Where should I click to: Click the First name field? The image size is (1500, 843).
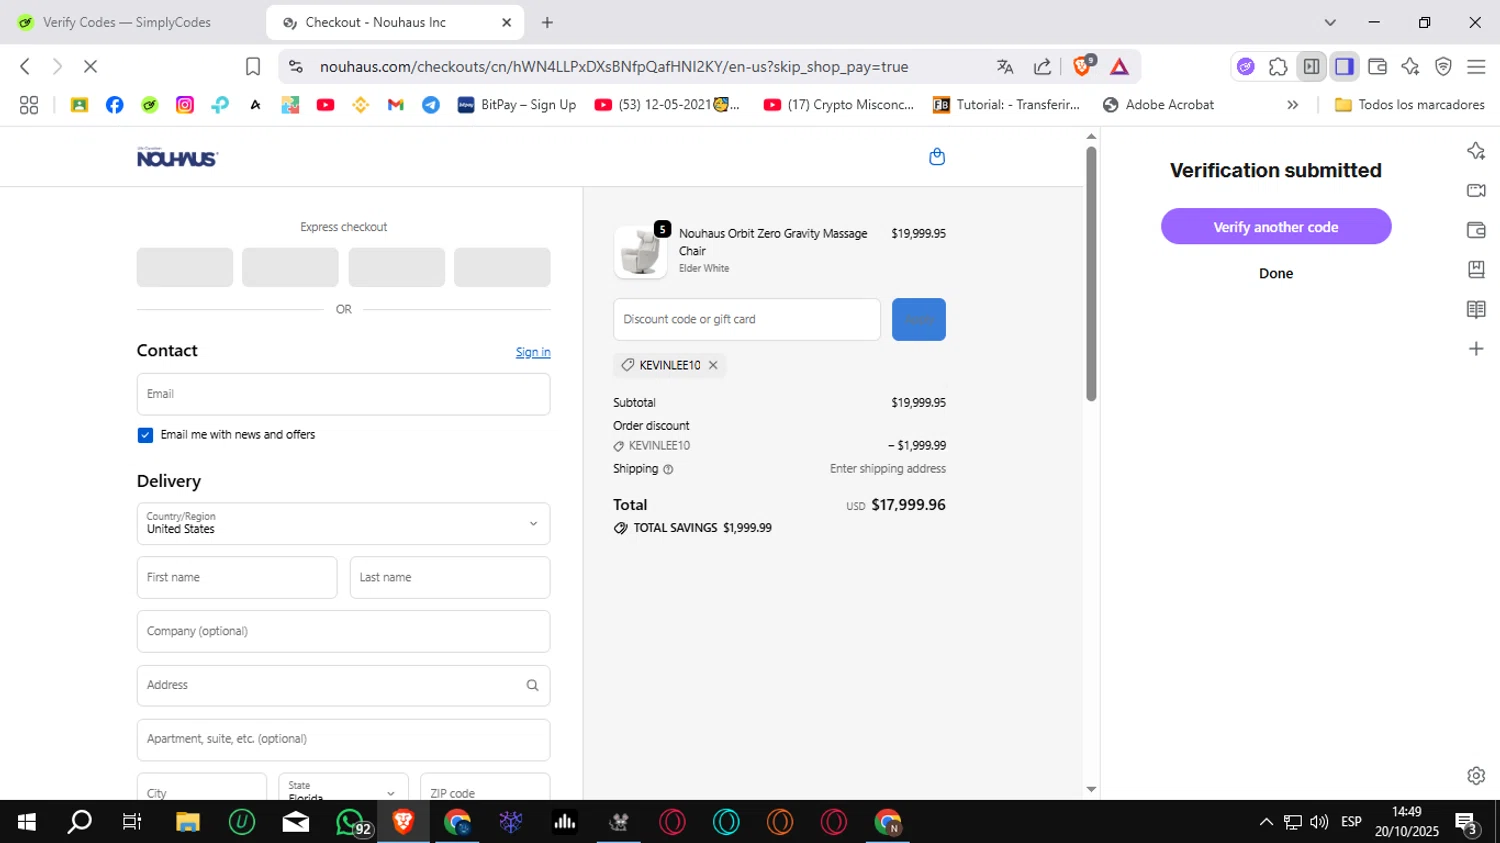pyautogui.click(x=237, y=578)
